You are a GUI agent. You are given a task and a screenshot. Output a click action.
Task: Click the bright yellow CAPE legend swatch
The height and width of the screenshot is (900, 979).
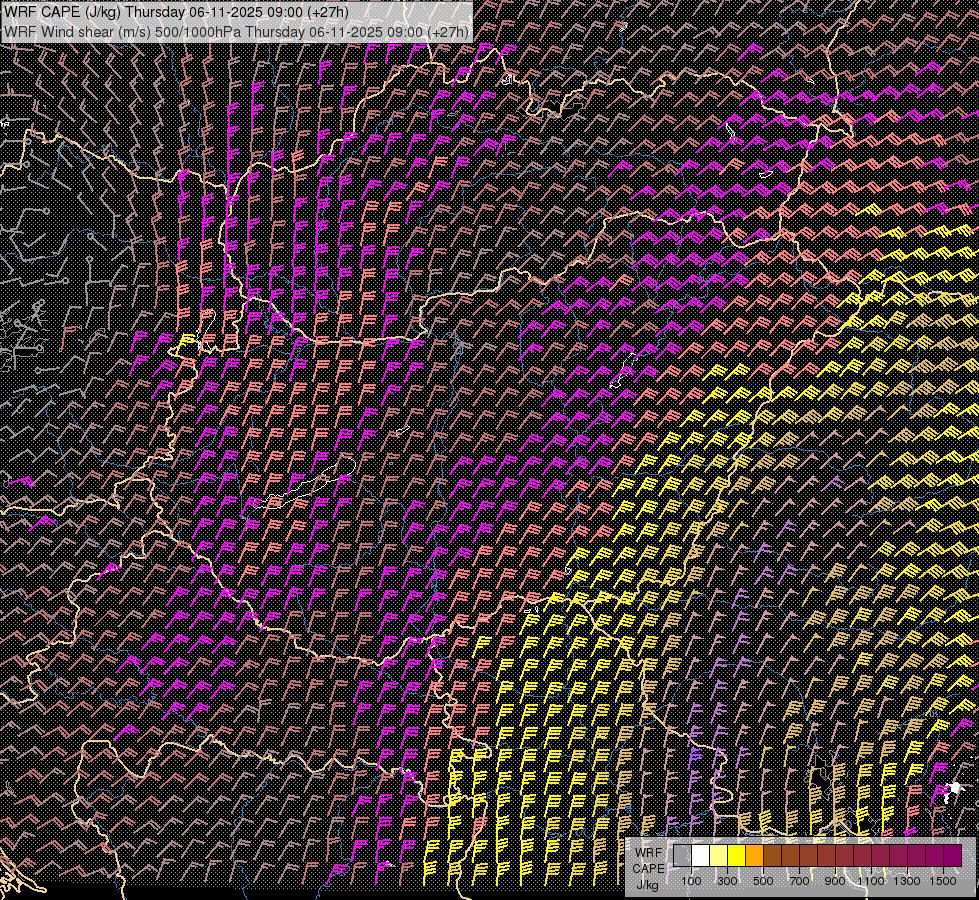coord(736,856)
